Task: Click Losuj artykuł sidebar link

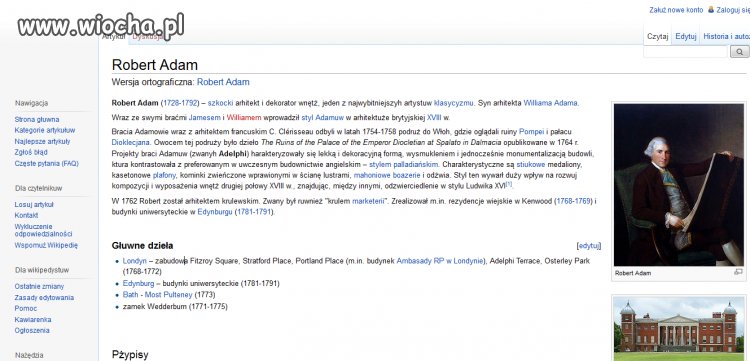Action: coord(34,205)
